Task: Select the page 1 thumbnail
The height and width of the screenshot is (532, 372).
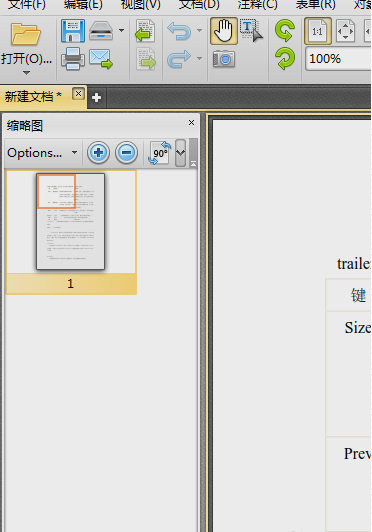Action: pos(71,232)
